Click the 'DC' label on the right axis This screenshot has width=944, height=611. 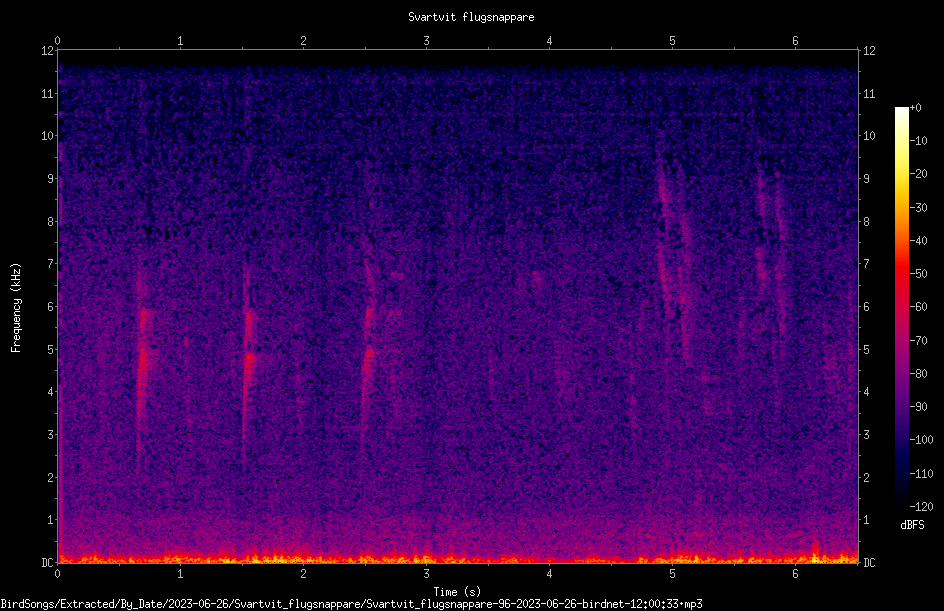869,562
